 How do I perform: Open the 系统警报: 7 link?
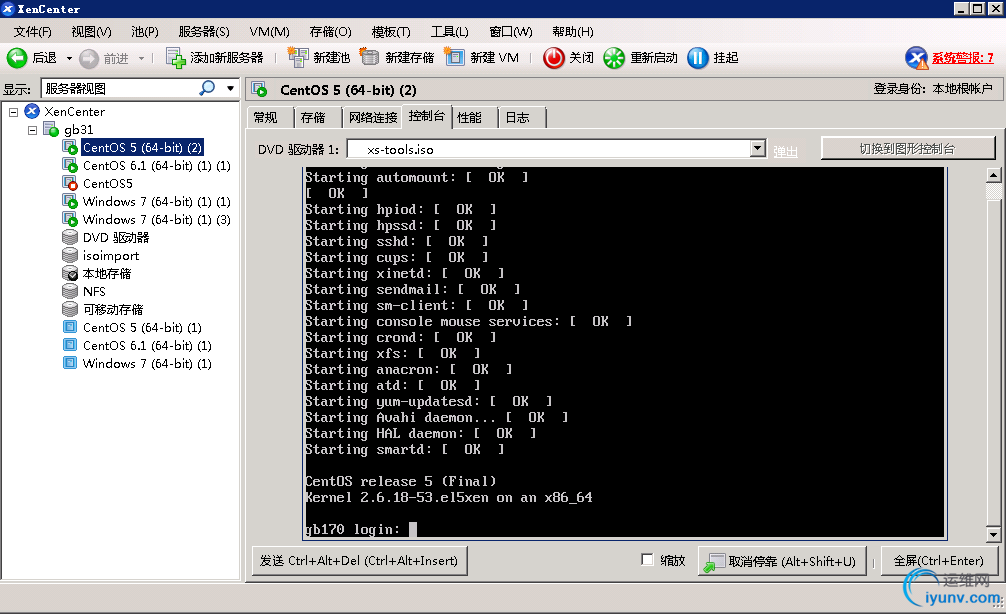coord(962,58)
